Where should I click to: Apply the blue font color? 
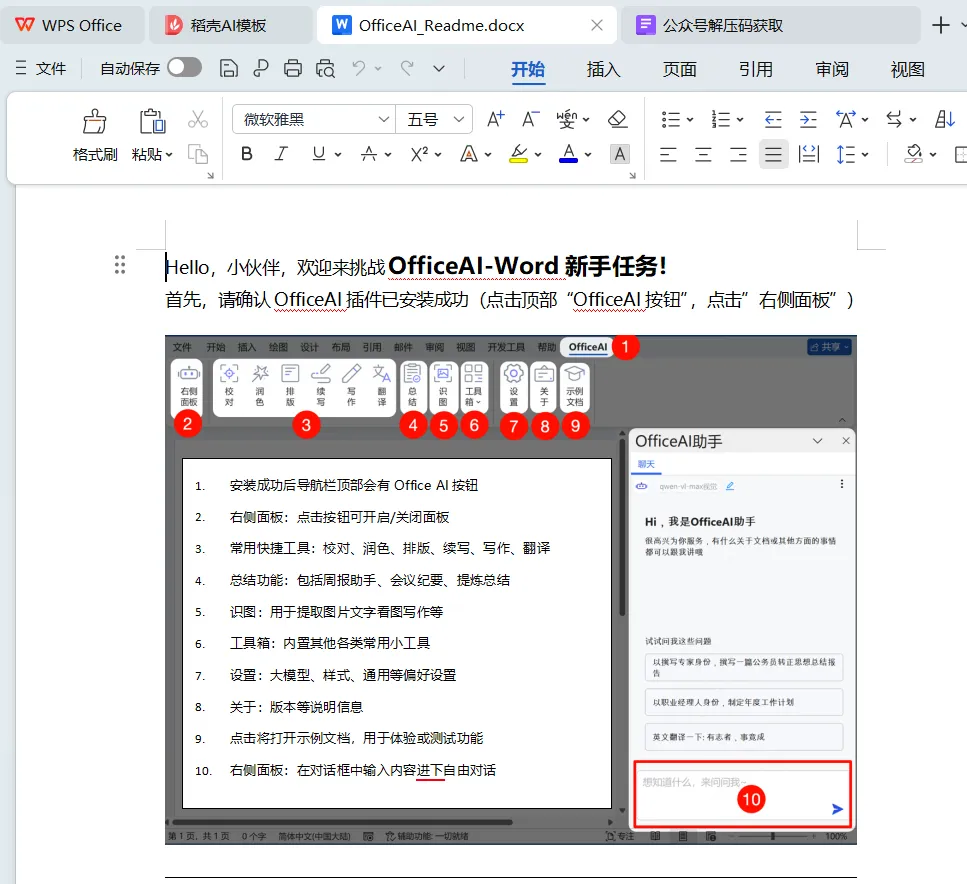[x=568, y=154]
